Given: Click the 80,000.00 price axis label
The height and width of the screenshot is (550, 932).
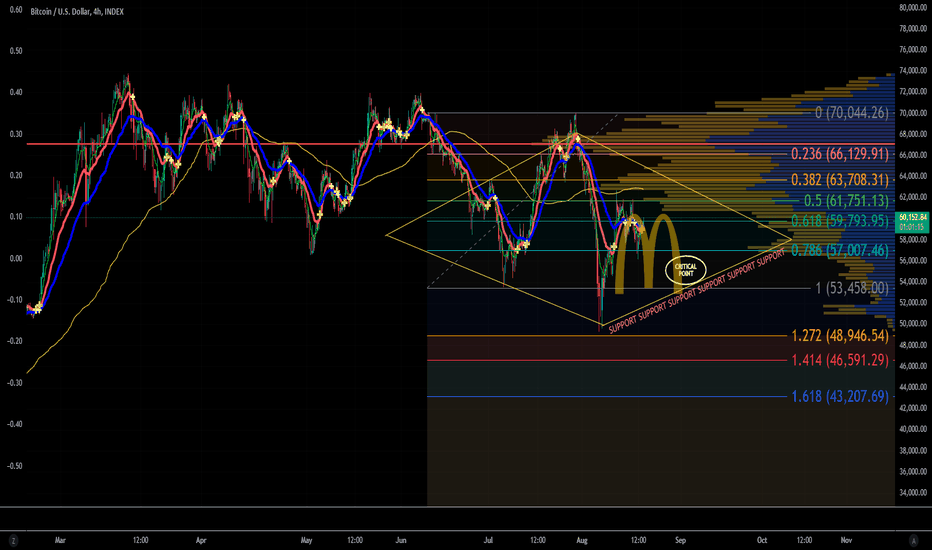Looking at the screenshot, I should pos(913,7).
